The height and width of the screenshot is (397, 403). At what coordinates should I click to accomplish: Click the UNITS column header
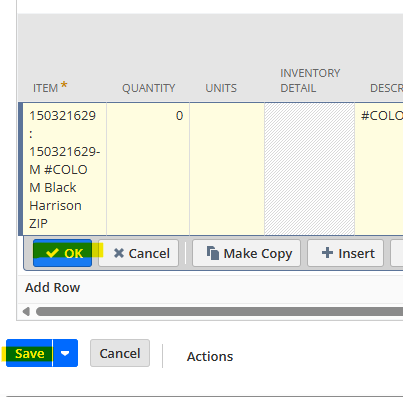point(221,88)
